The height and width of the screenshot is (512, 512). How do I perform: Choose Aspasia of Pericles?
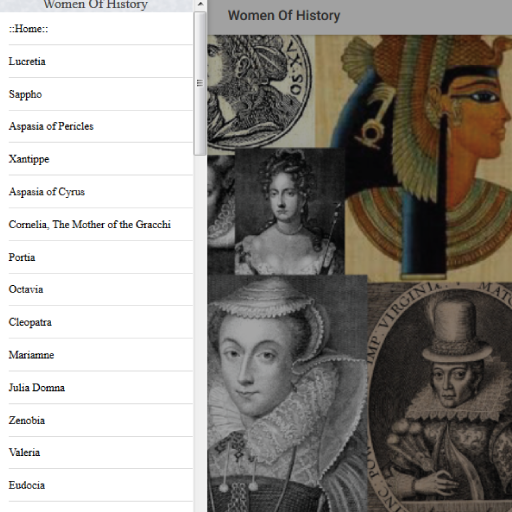tap(101, 126)
